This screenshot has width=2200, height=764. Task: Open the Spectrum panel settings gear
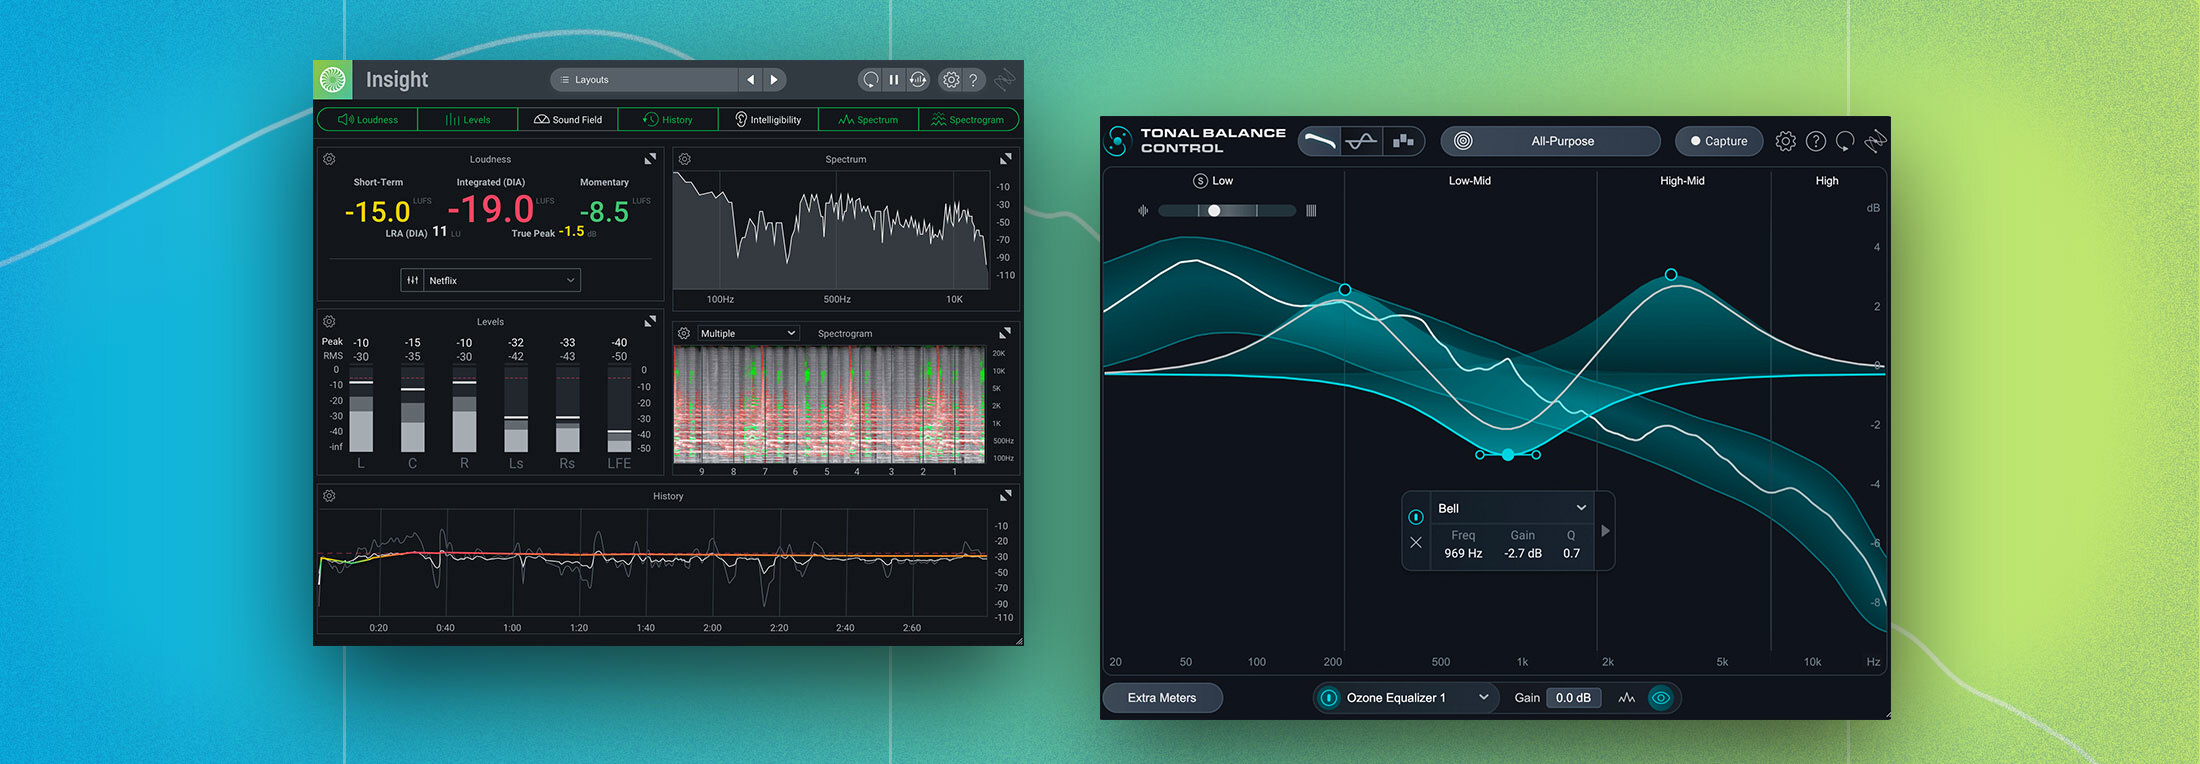click(685, 159)
